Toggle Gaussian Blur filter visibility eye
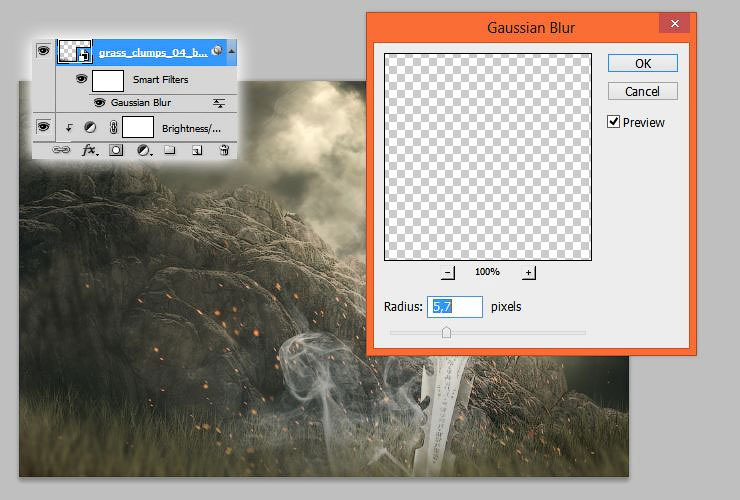 point(99,102)
